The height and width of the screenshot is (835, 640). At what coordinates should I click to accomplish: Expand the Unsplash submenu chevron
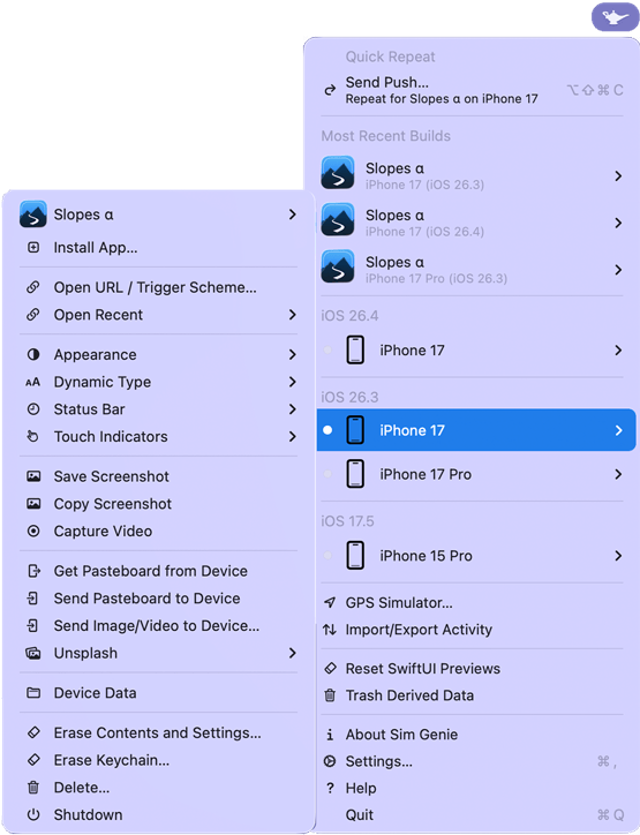(292, 653)
